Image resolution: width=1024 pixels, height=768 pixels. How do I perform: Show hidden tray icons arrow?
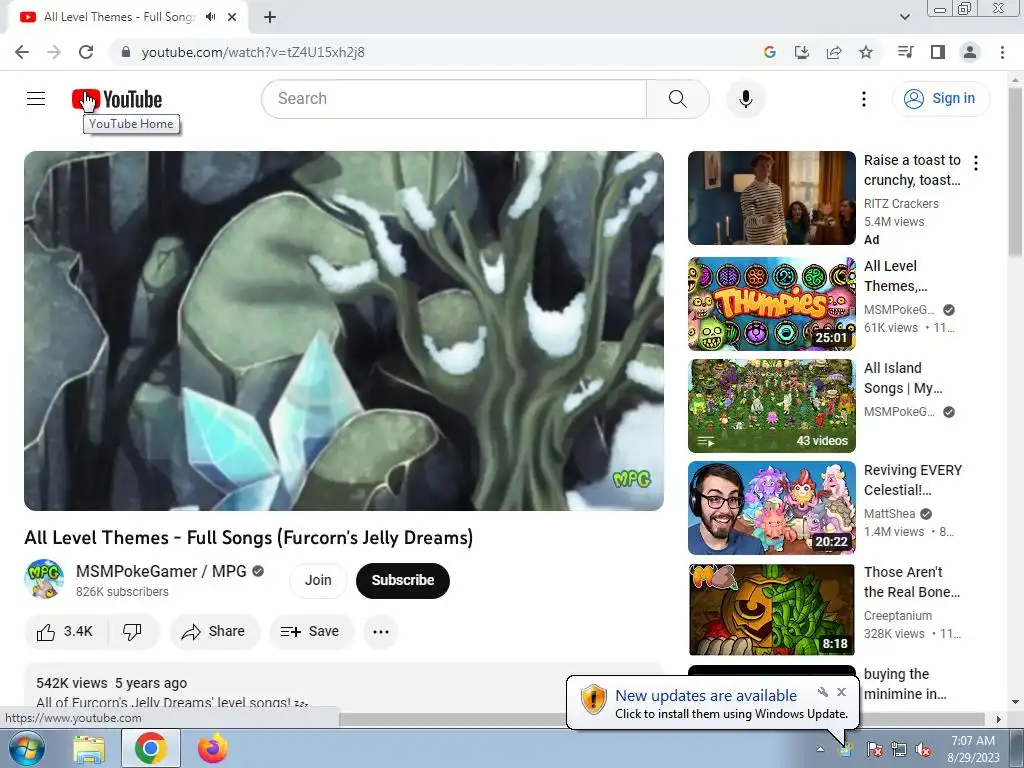pos(820,750)
